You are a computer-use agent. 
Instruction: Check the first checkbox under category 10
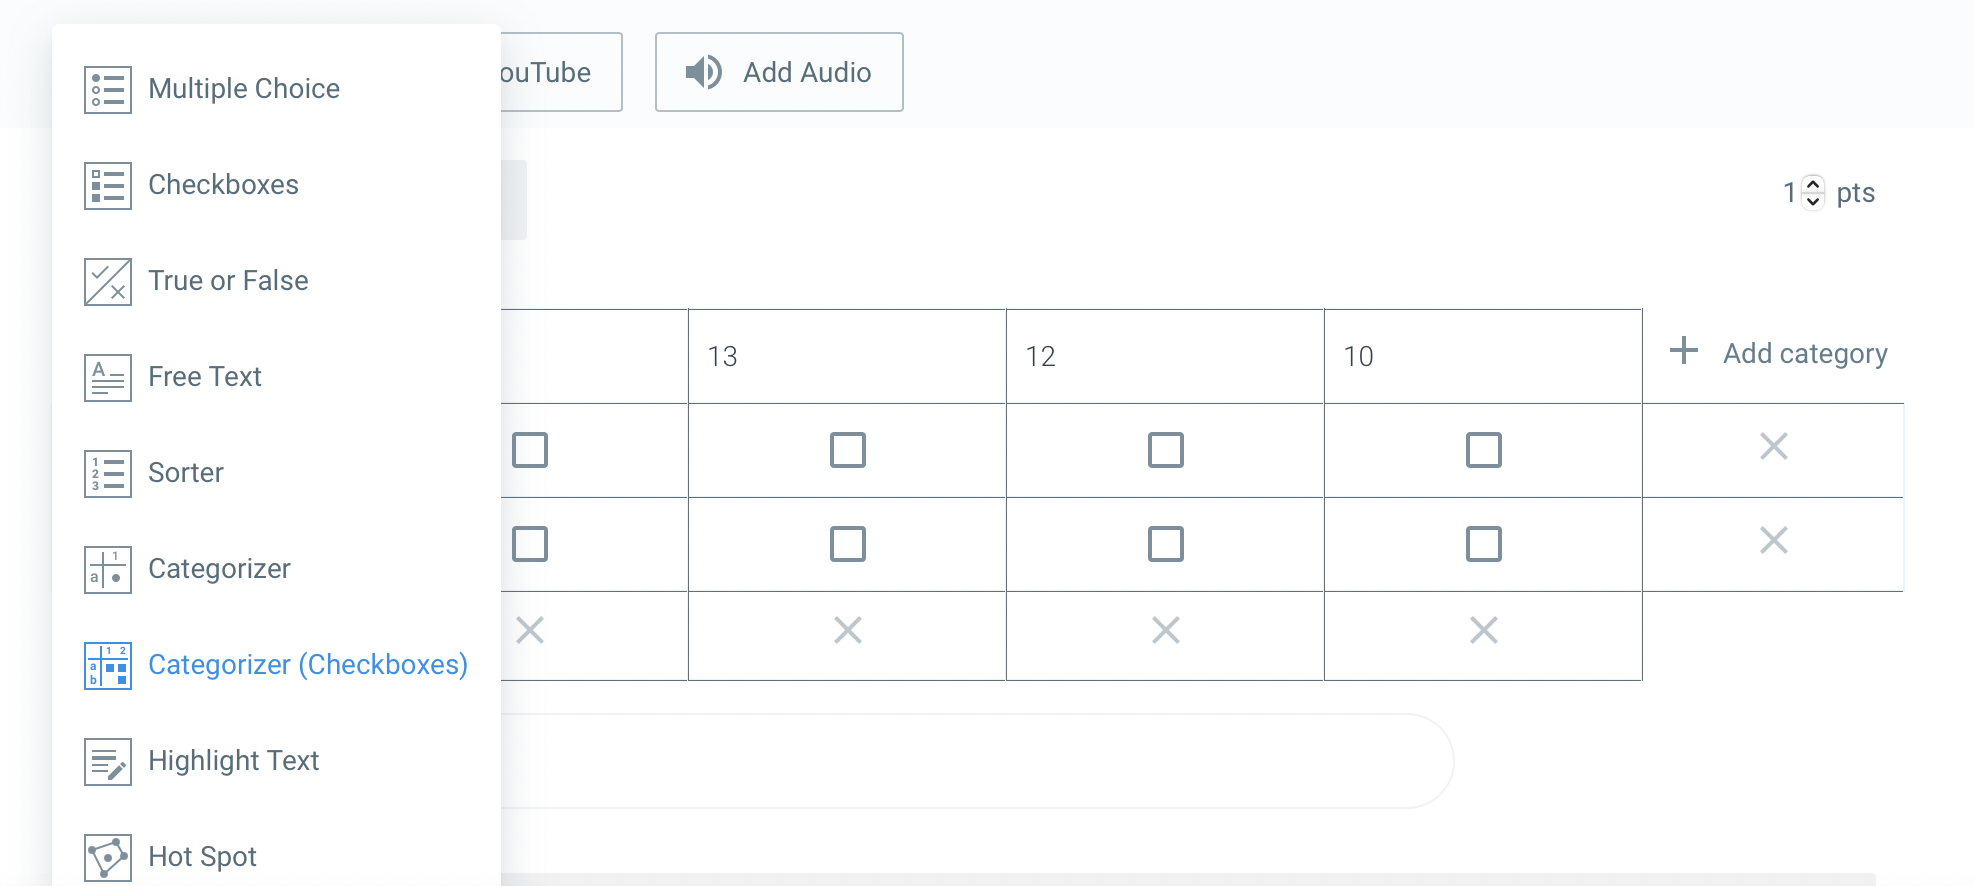[1483, 451]
